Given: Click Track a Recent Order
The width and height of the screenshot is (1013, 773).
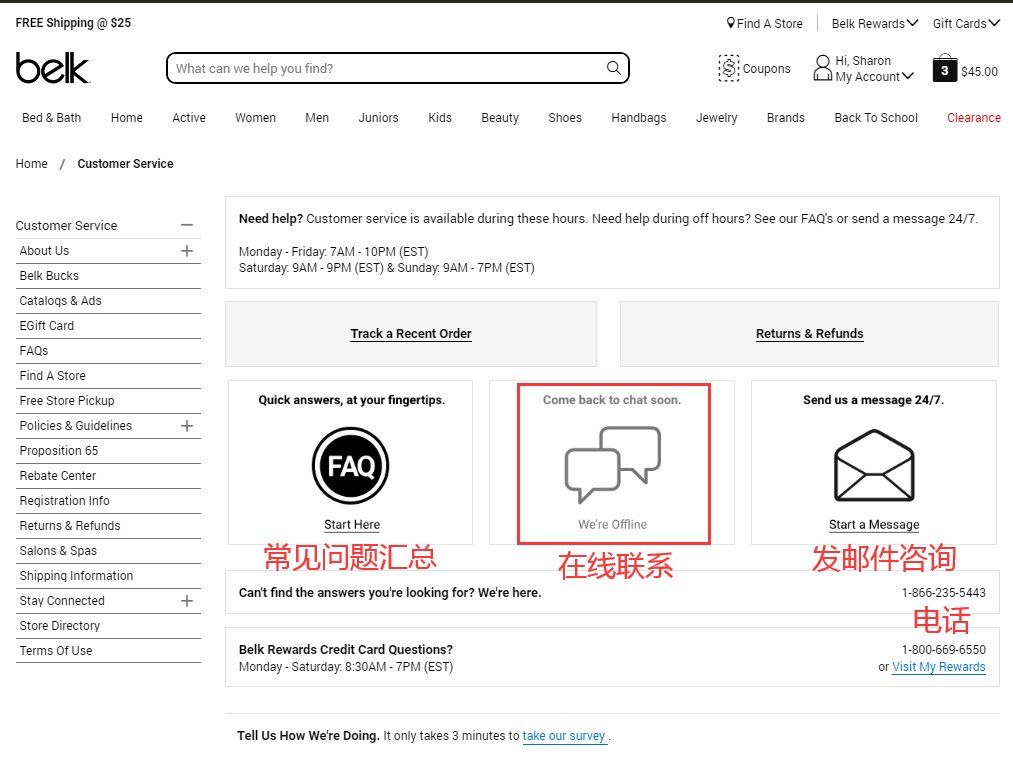Looking at the screenshot, I should [x=411, y=333].
